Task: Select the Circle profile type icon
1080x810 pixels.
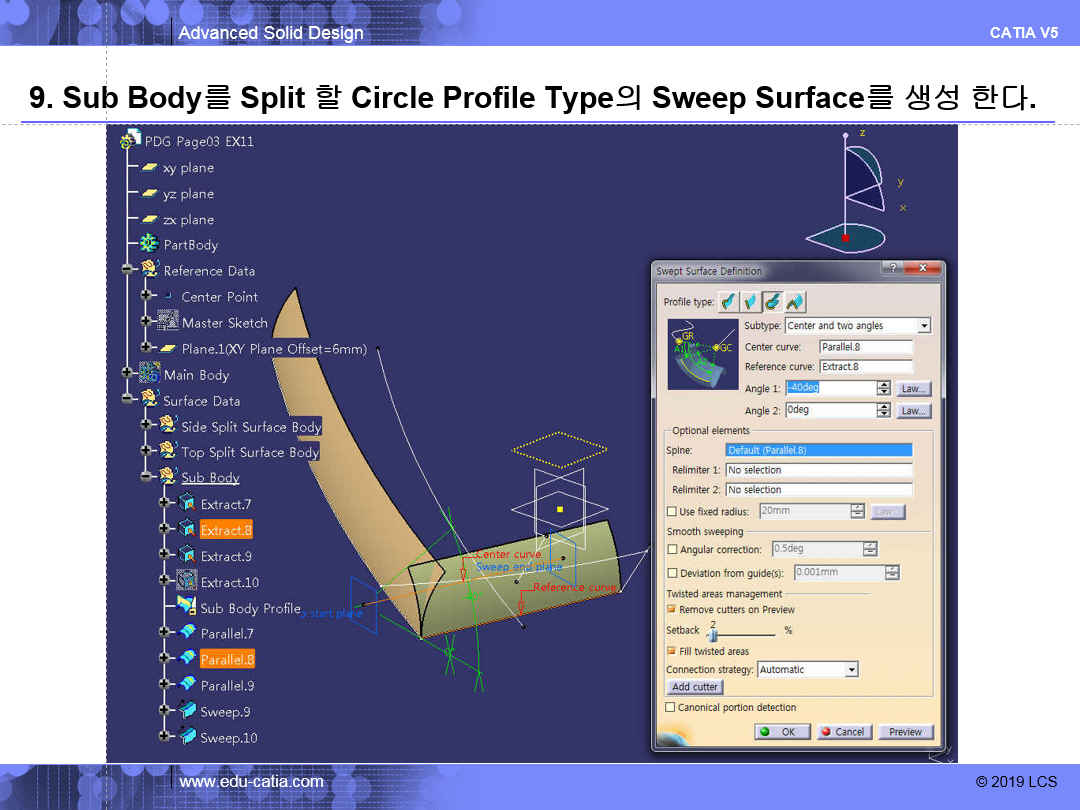Action: pos(773,302)
